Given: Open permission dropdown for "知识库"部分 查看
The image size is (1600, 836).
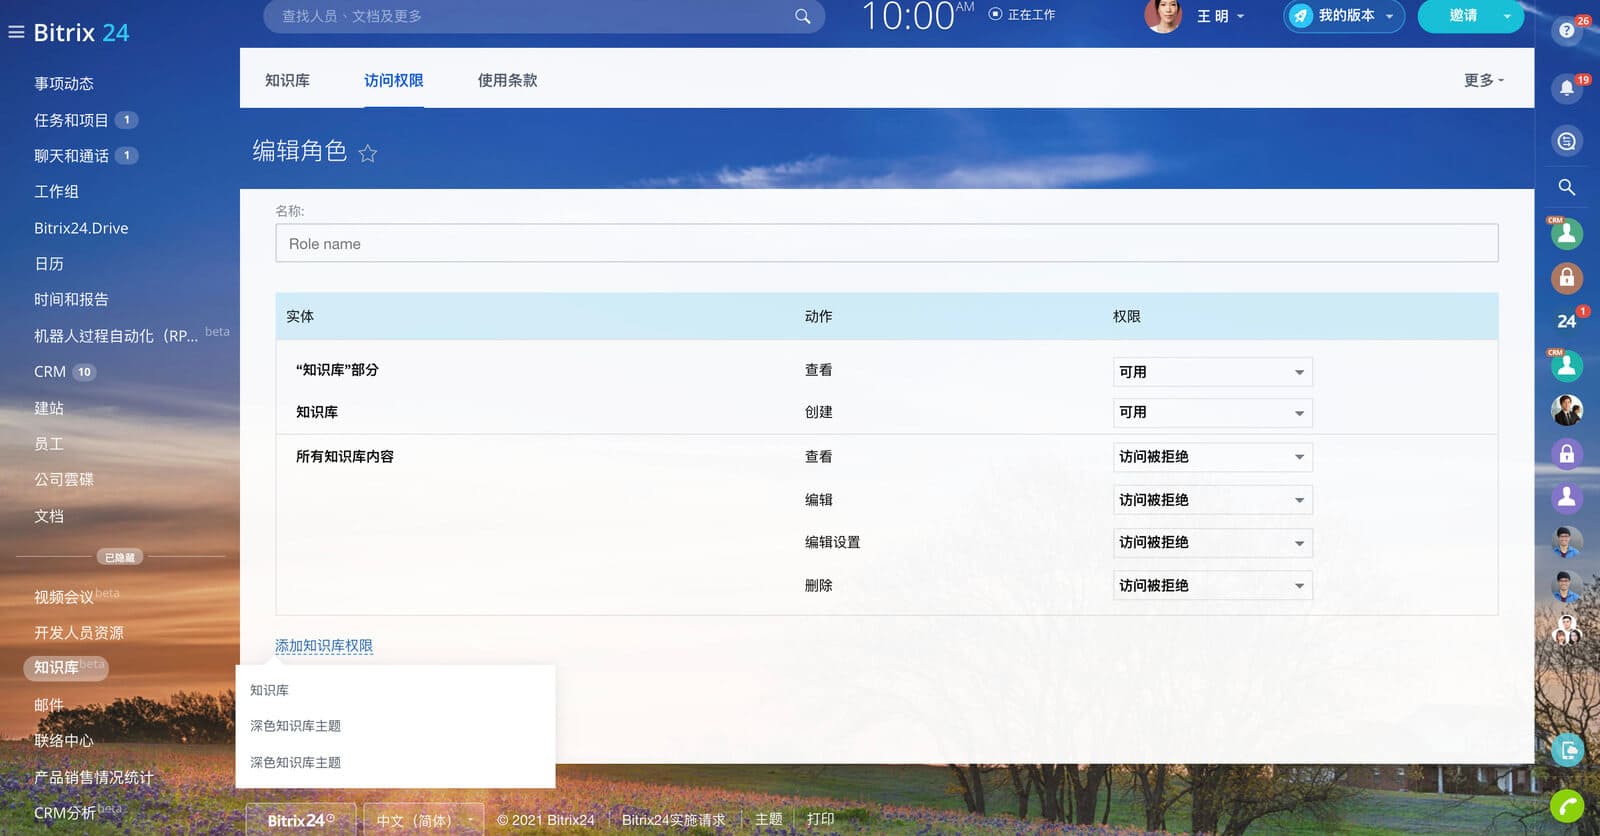Looking at the screenshot, I should tap(1212, 372).
